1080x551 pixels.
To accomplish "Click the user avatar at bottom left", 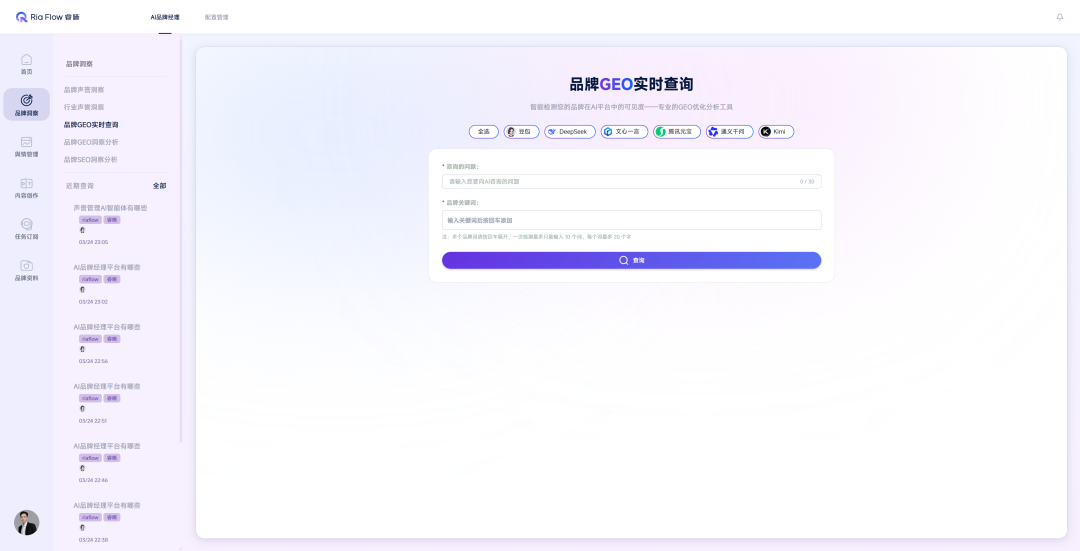I will (26, 522).
